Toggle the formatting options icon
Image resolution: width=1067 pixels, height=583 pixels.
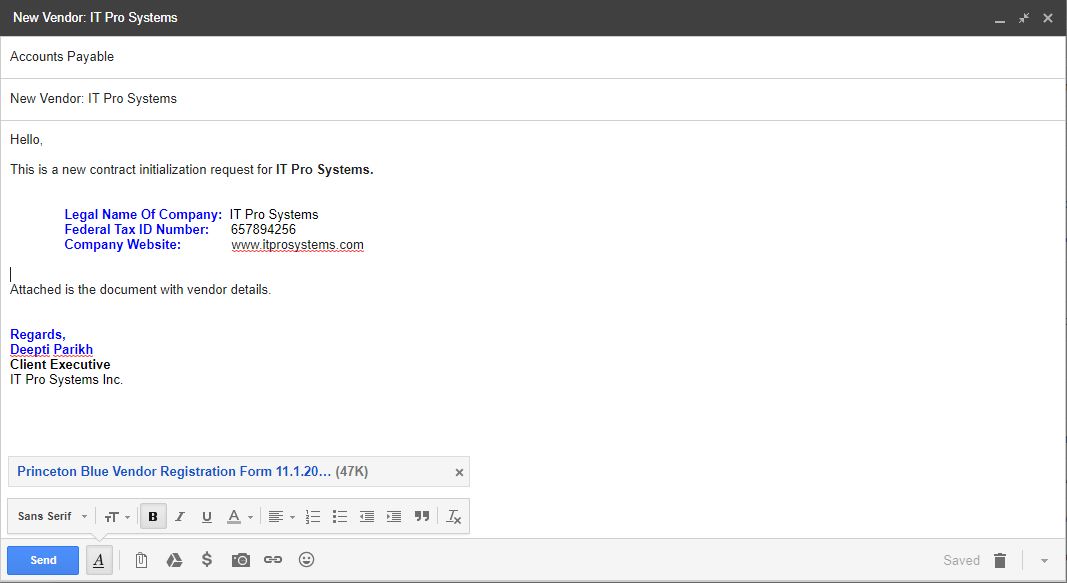[99, 560]
